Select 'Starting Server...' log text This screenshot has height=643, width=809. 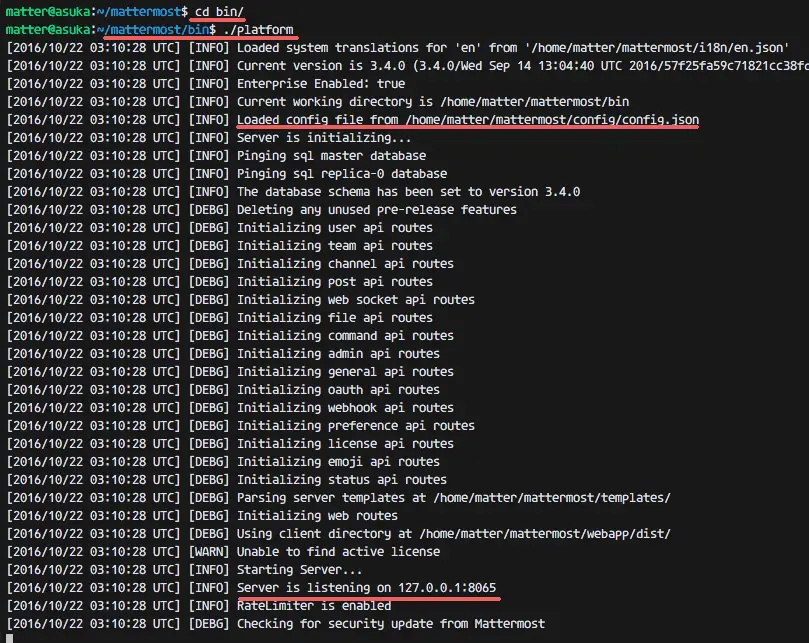[x=299, y=570]
